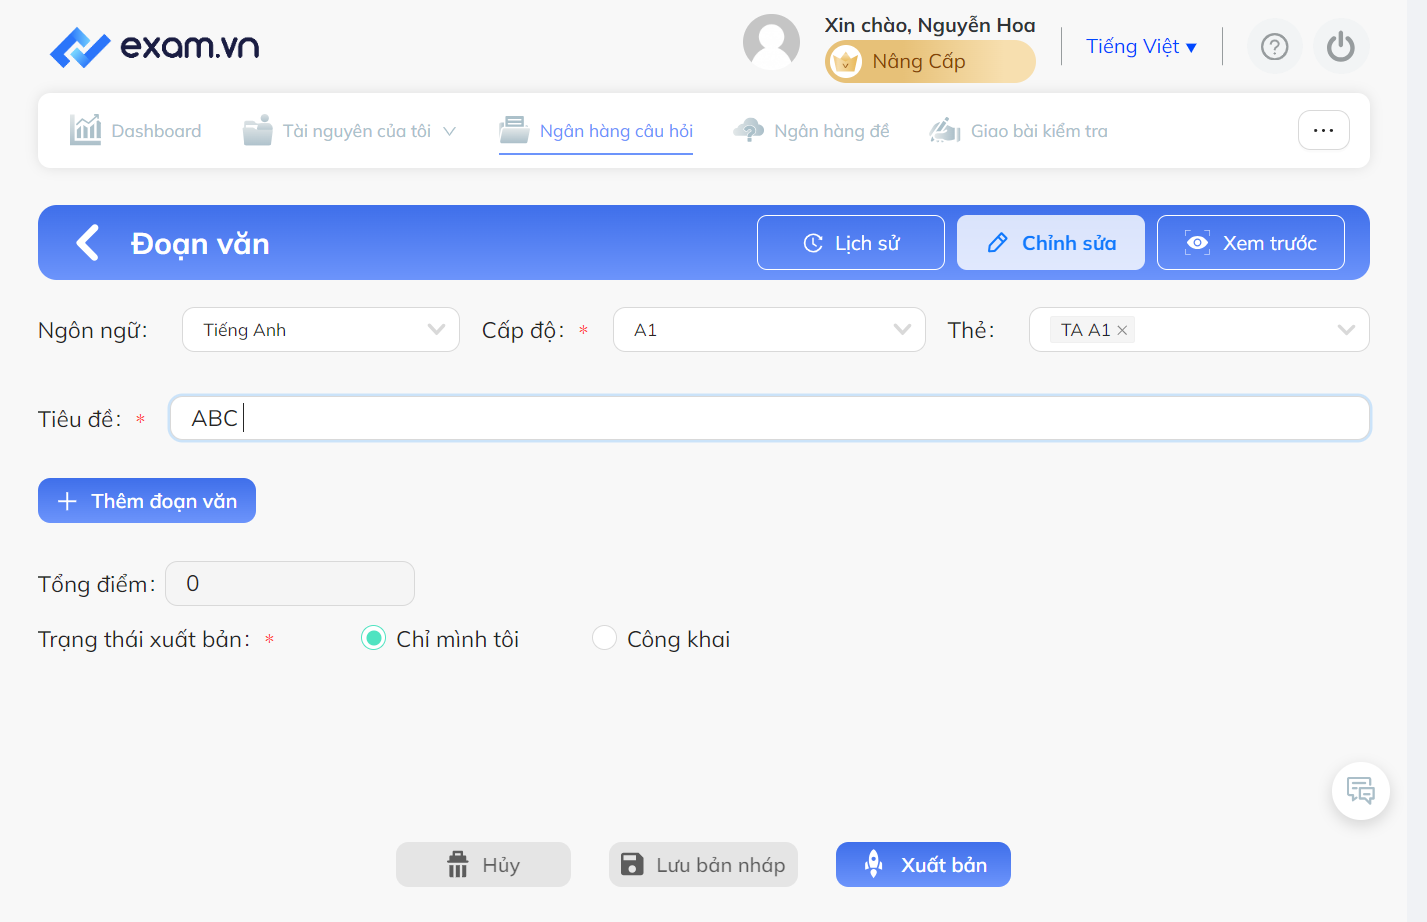Open the Giao bài kiểm tra tab
The height and width of the screenshot is (922, 1427).
1018,131
